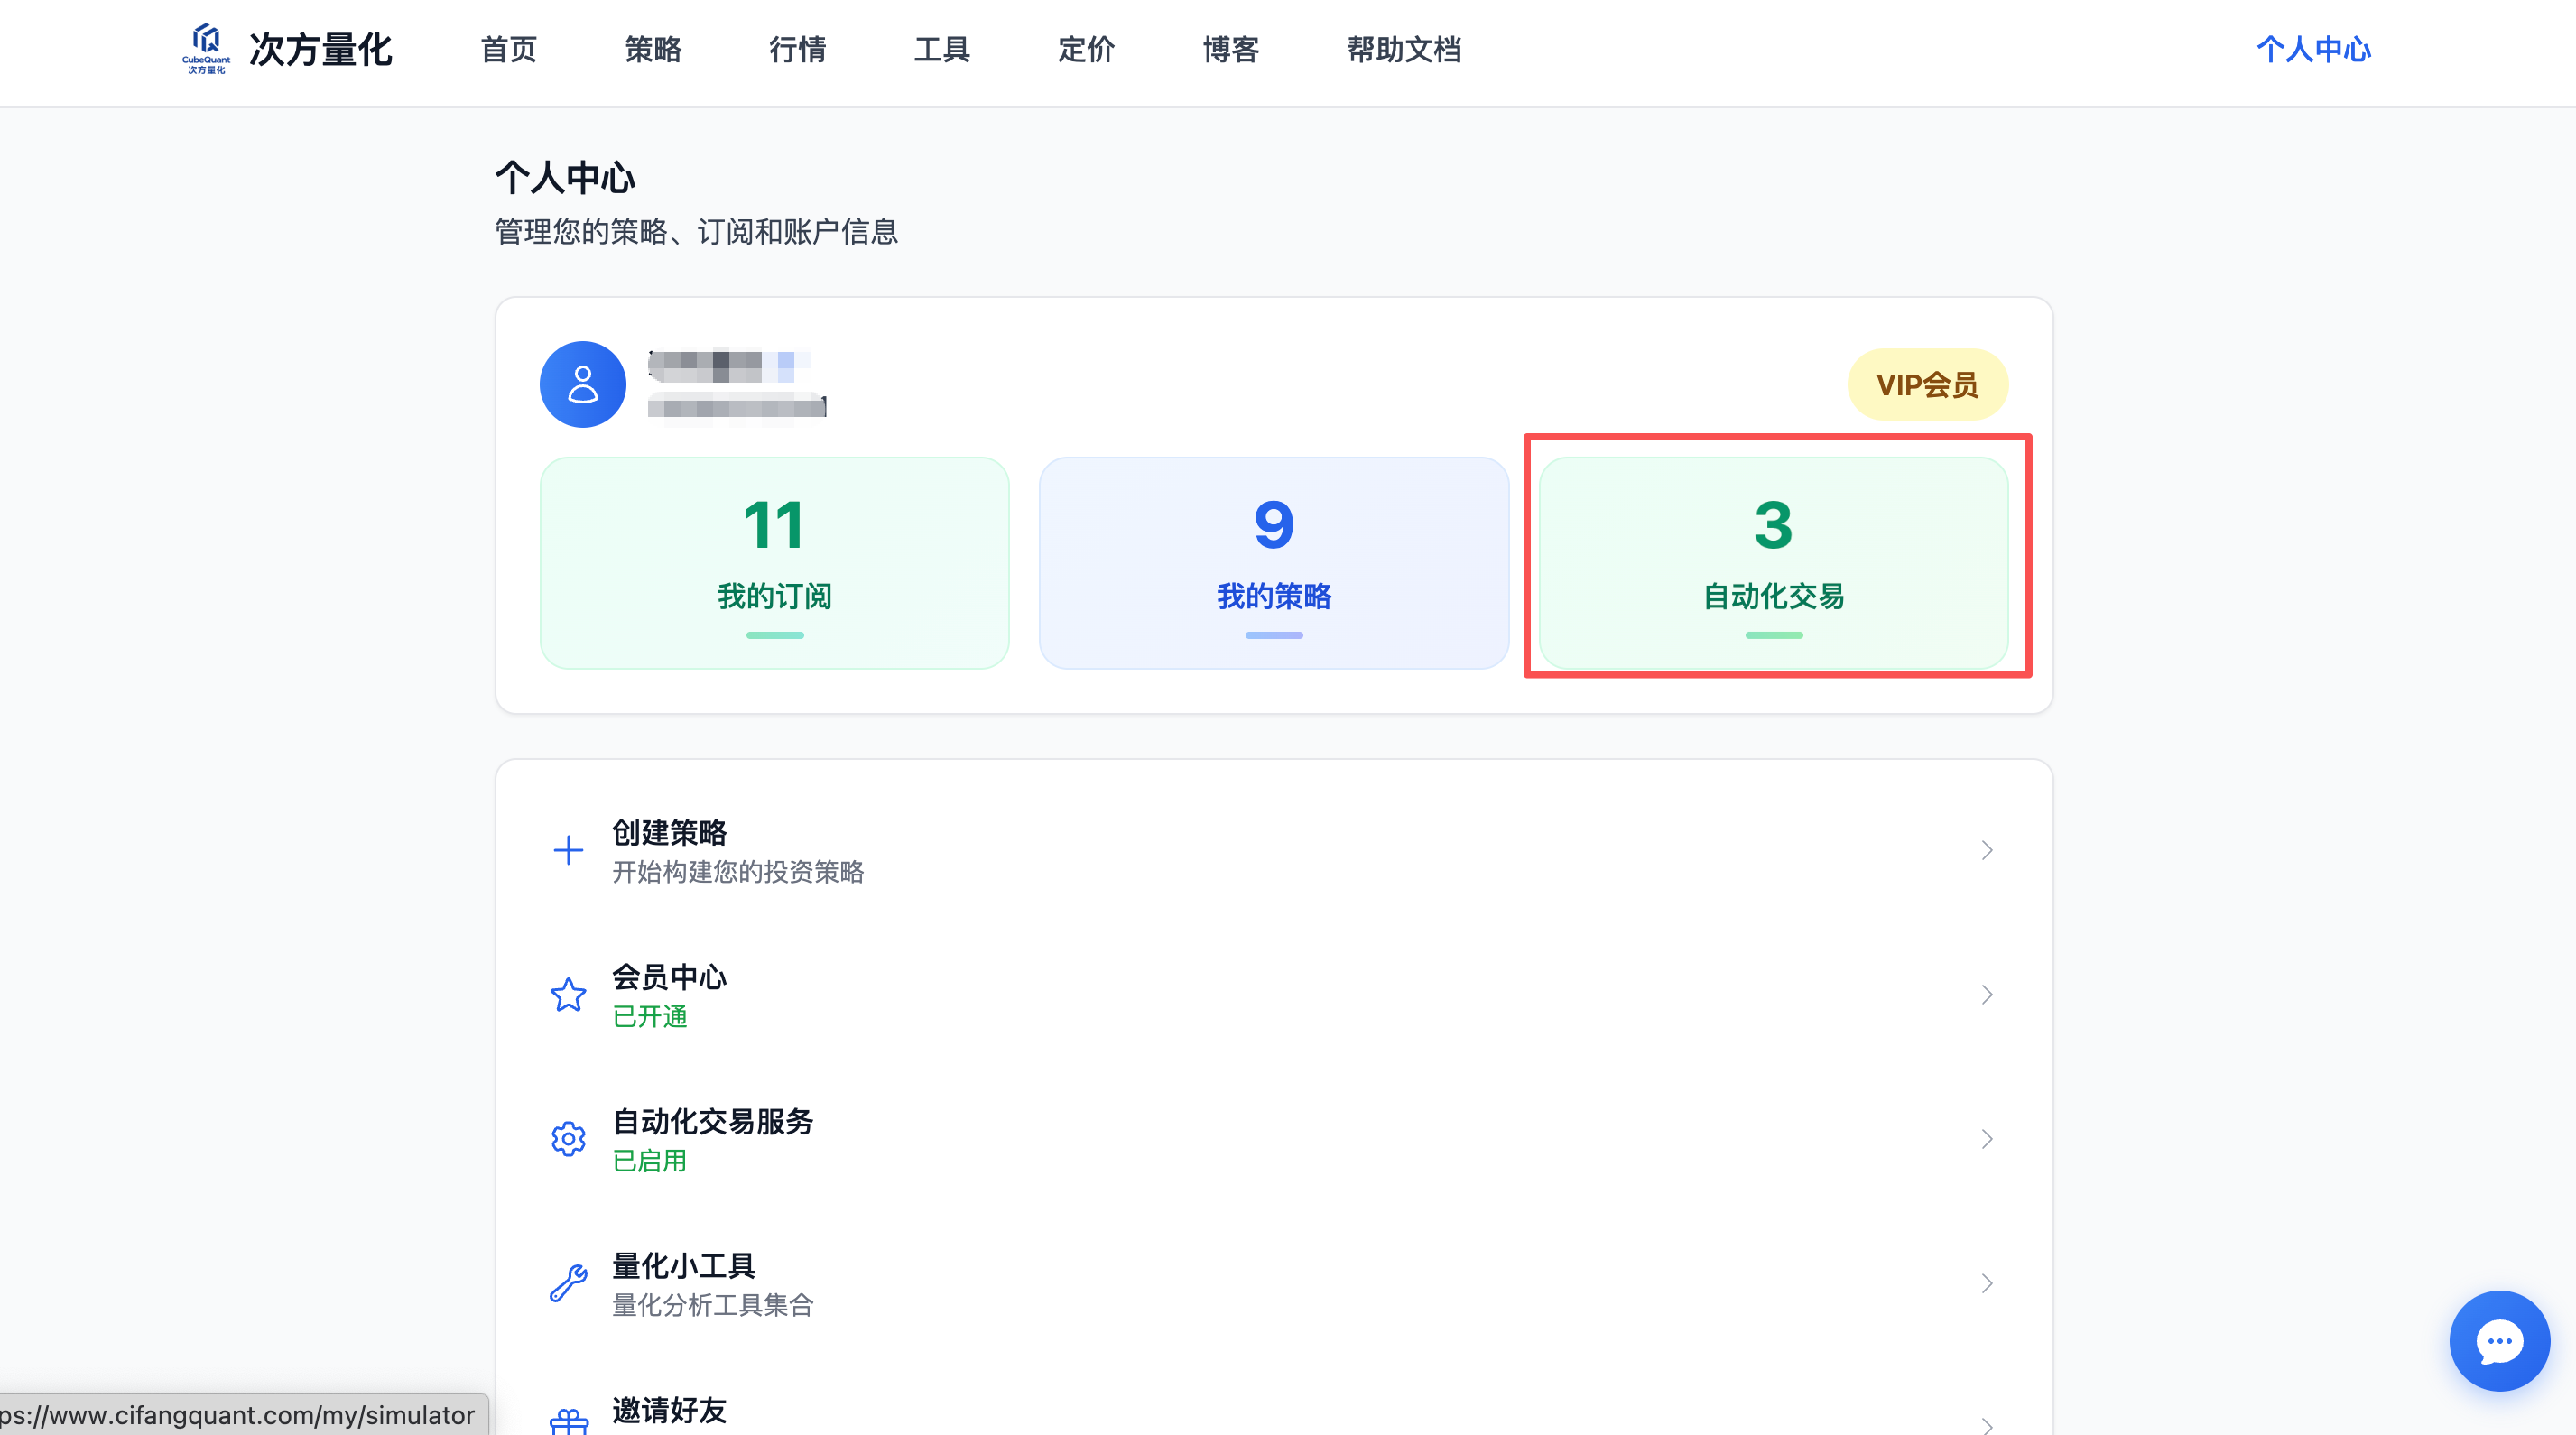Expand the 会员中心 row chevron

click(x=1986, y=995)
